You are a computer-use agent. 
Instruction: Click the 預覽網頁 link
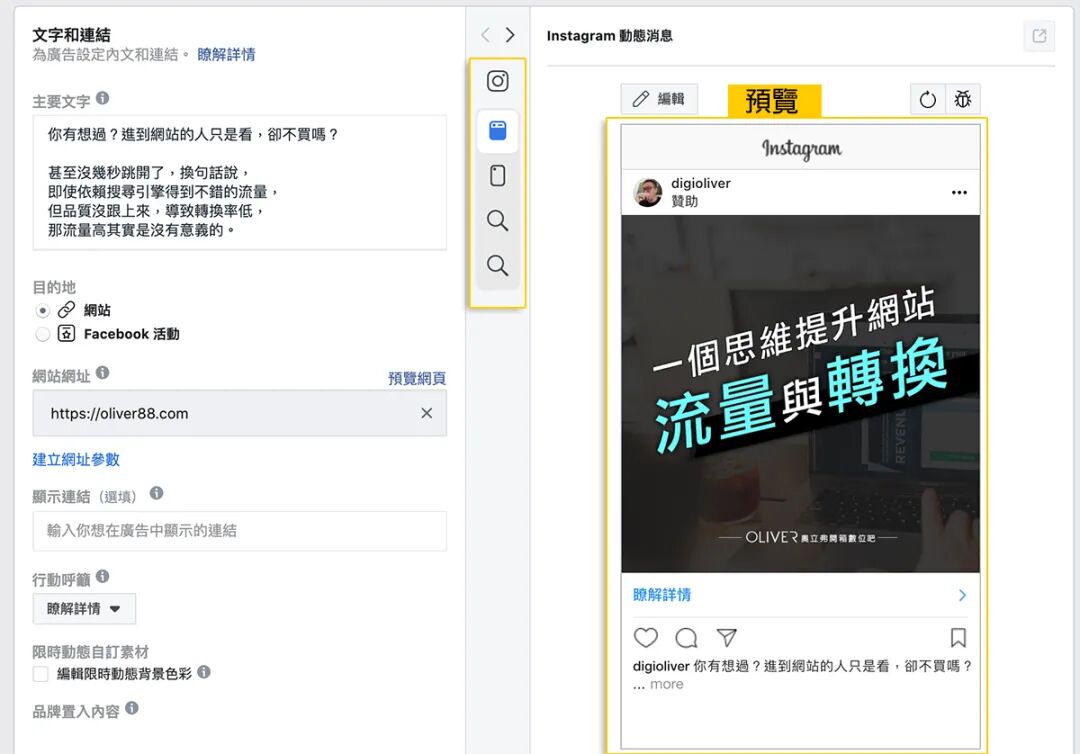(417, 378)
